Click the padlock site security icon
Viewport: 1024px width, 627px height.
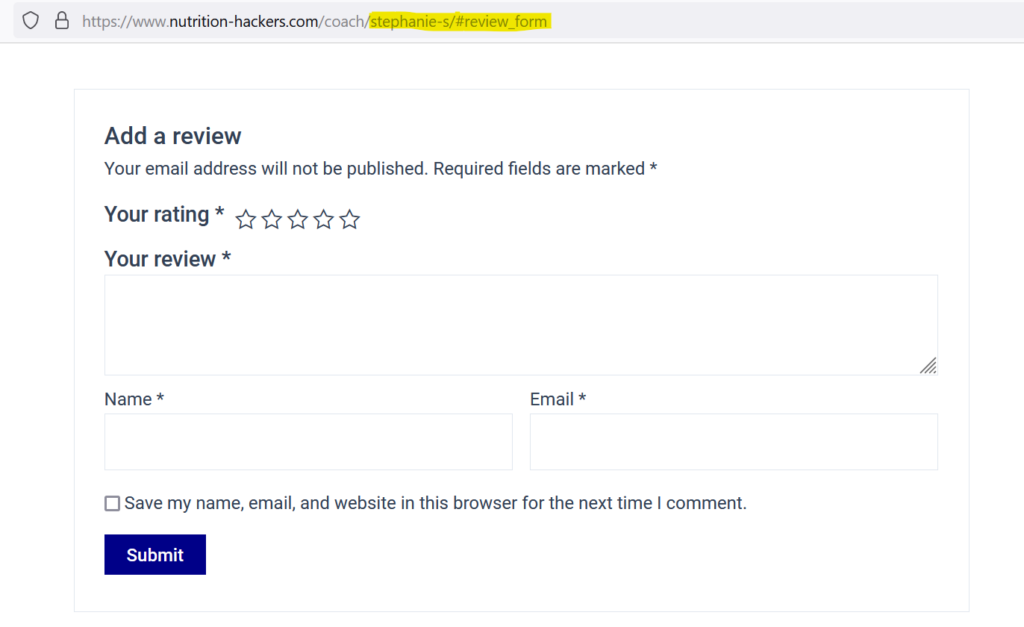click(x=62, y=21)
